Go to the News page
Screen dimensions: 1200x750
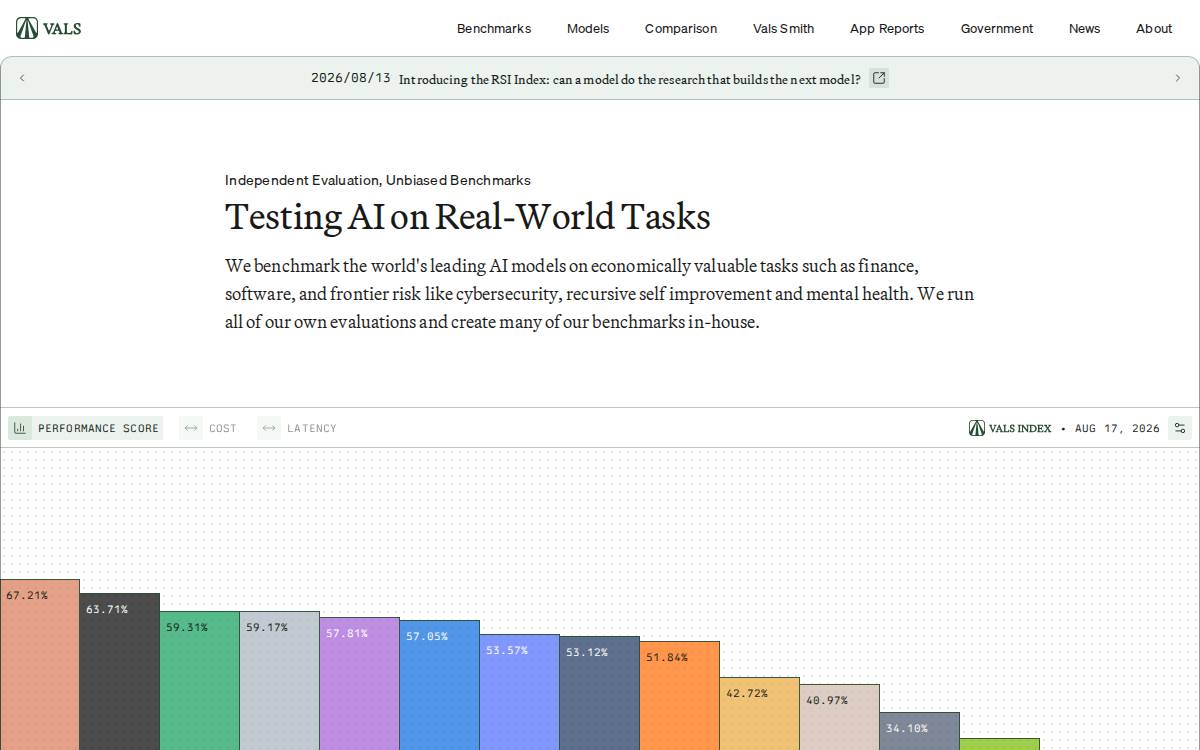pos(1084,28)
